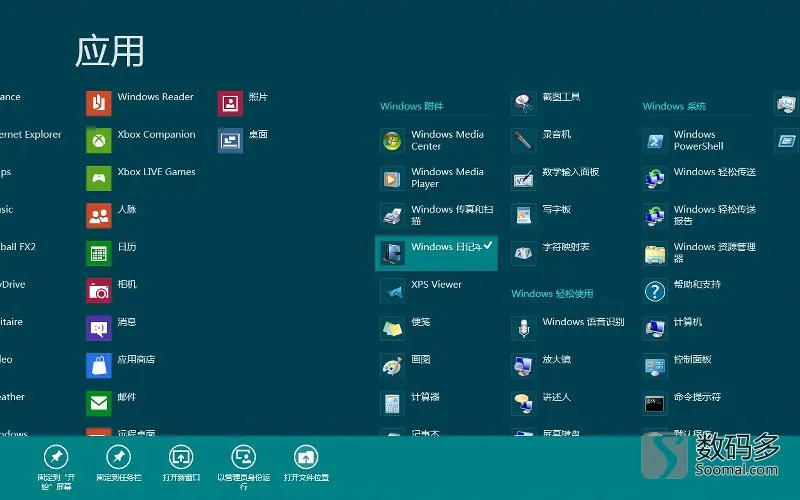Viewport: 800px width, 500px height.
Task: Open Windows Reader app
Action: pyautogui.click(x=140, y=103)
